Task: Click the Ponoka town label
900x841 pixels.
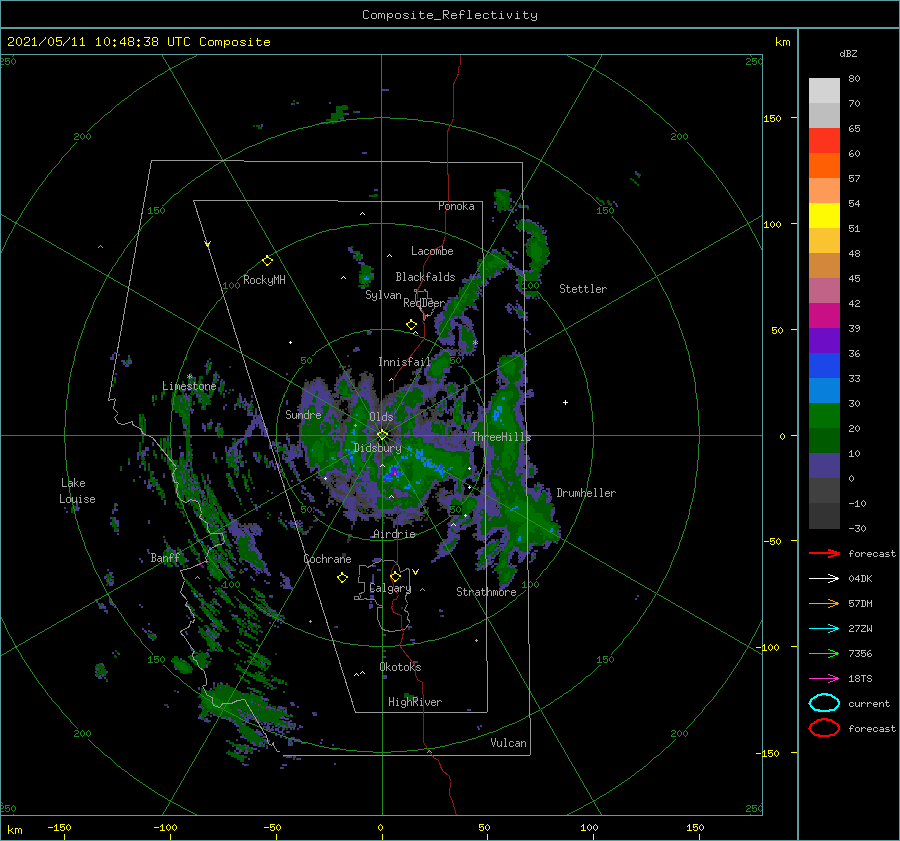Action: click(x=456, y=206)
